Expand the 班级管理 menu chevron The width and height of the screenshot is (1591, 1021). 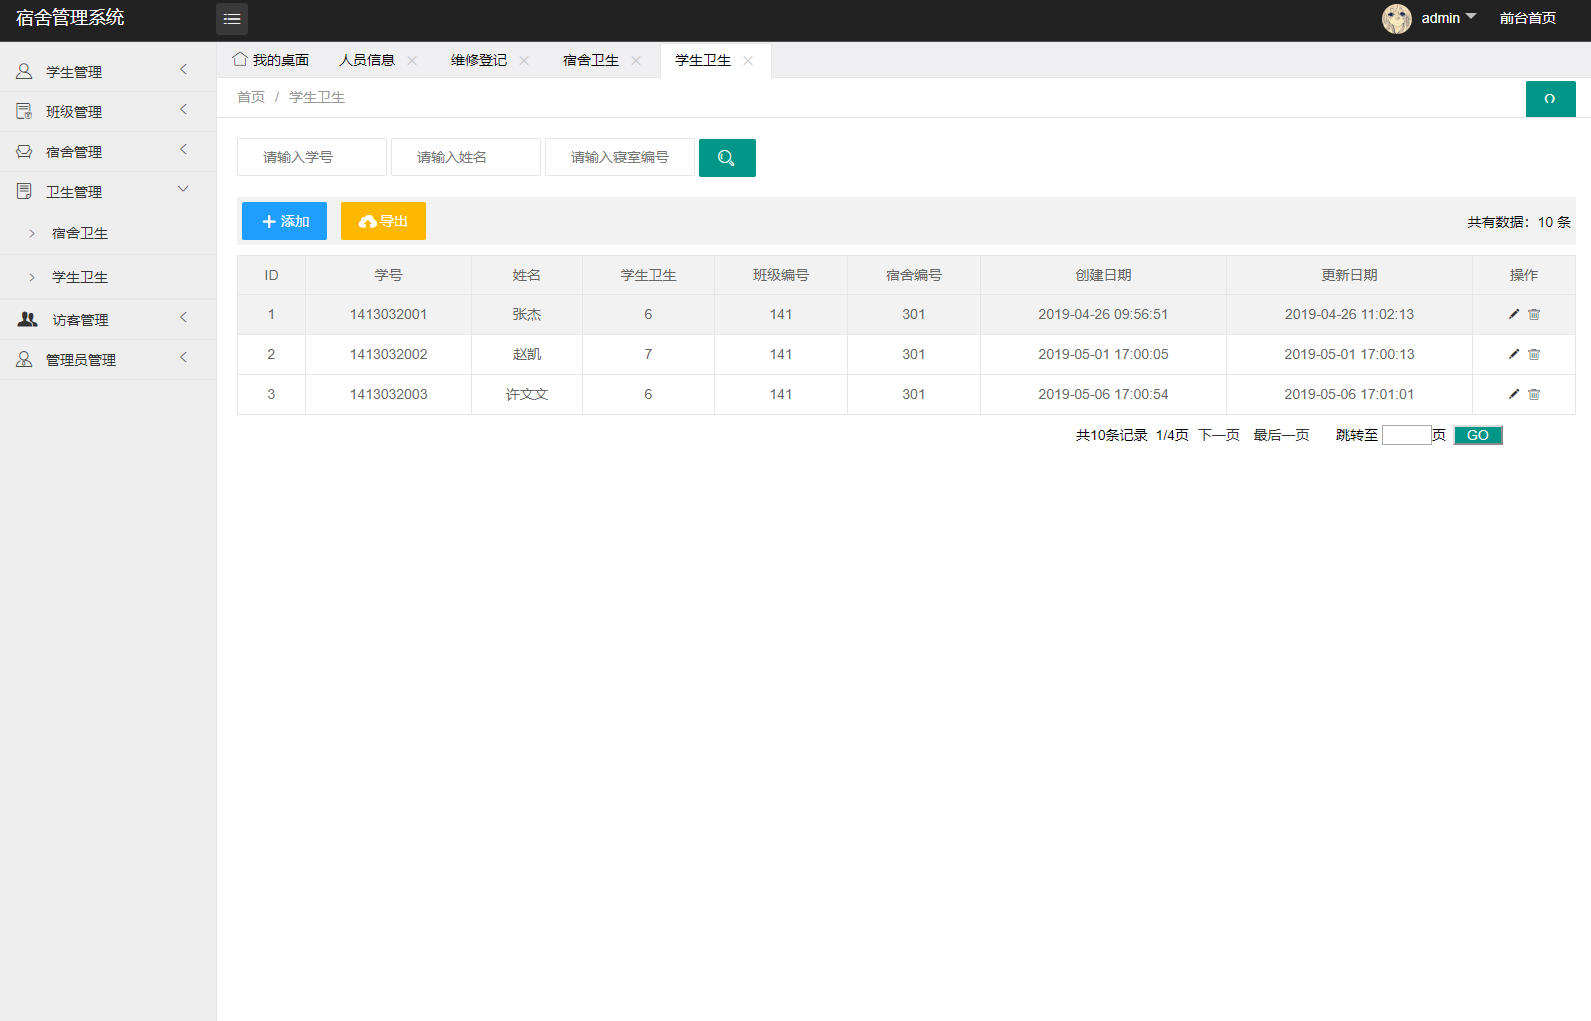click(x=183, y=109)
